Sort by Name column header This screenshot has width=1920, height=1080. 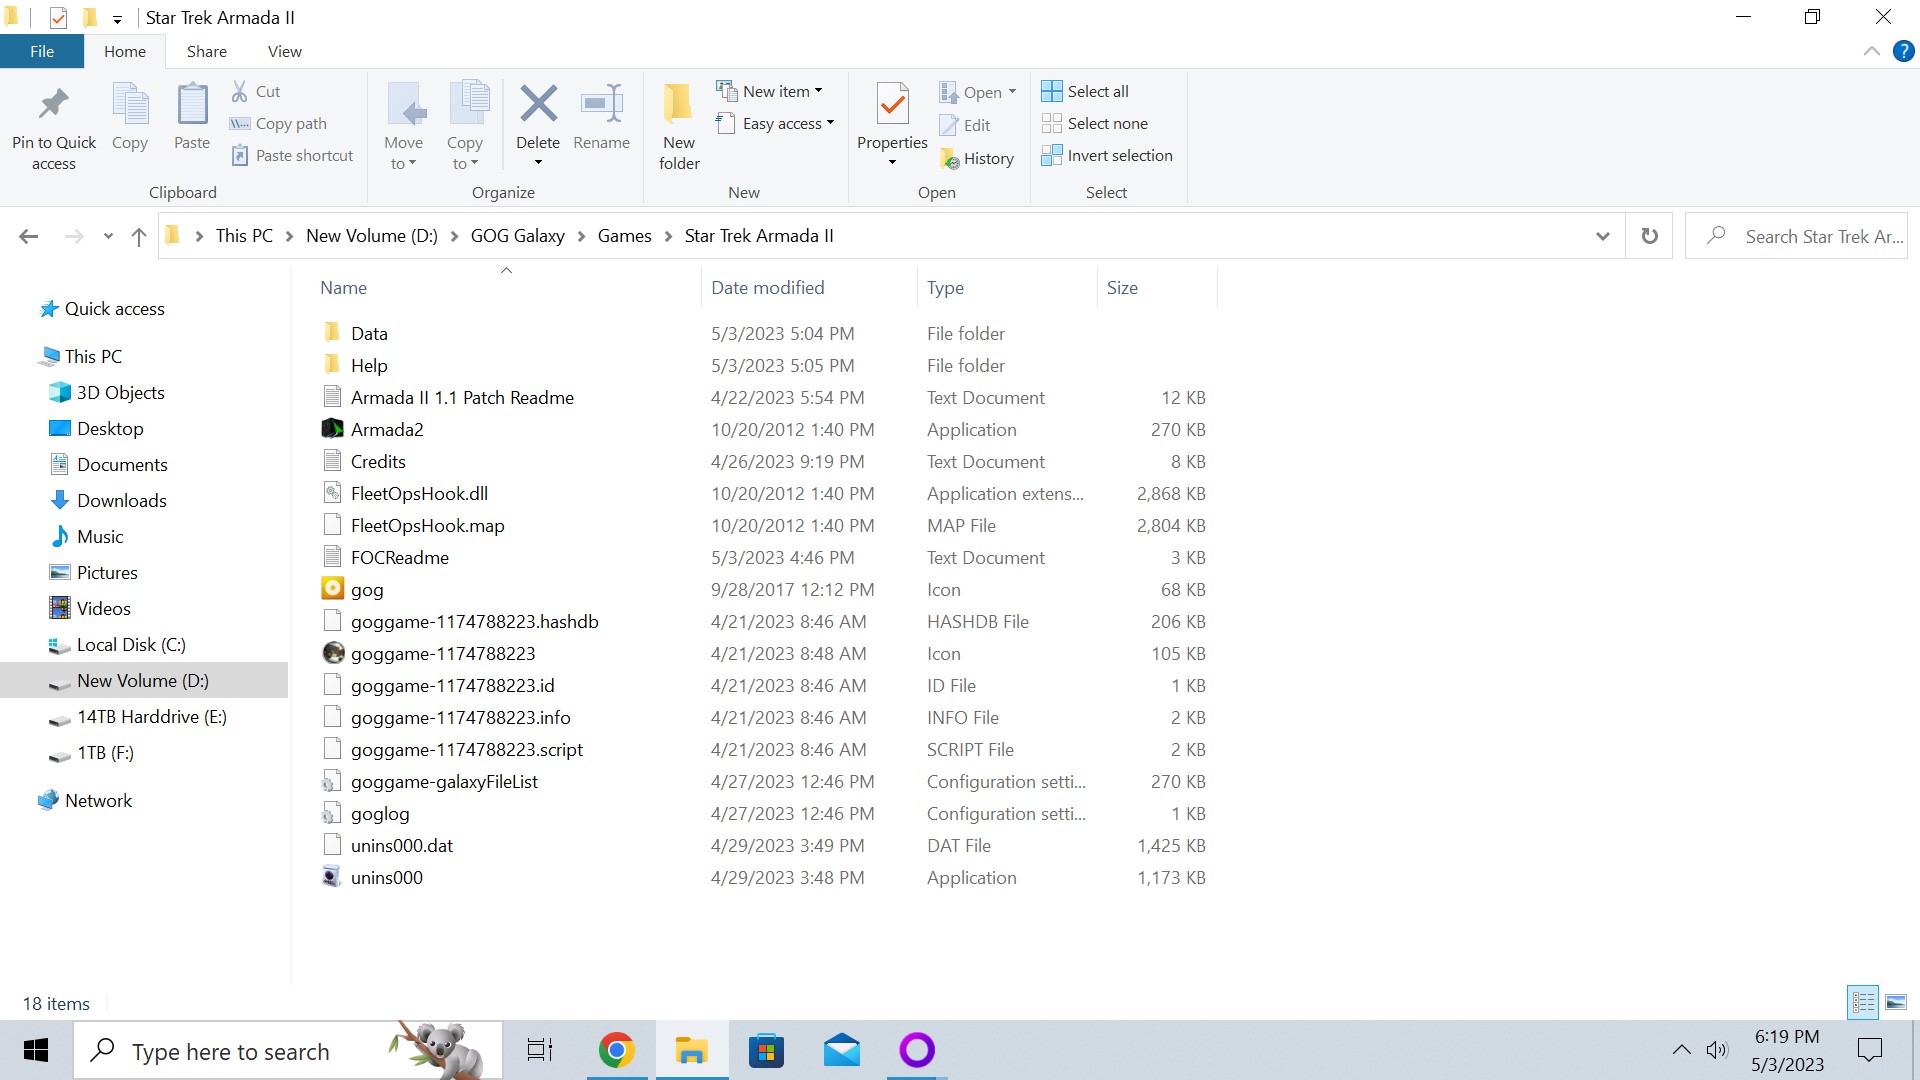(505, 287)
